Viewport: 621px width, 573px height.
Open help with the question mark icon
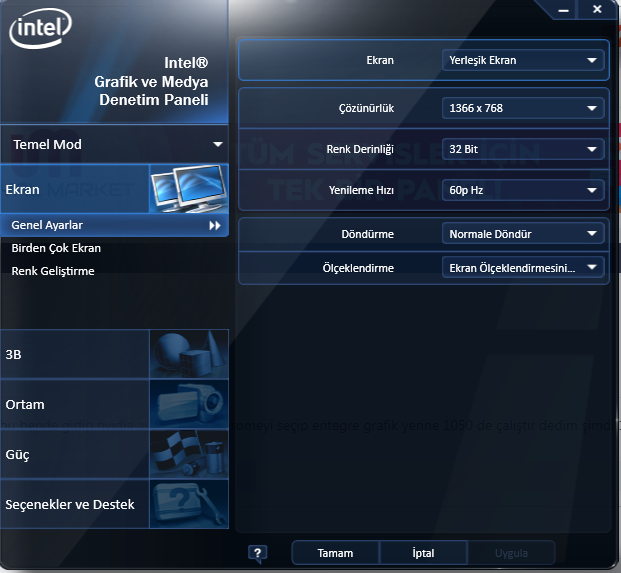tap(257, 553)
